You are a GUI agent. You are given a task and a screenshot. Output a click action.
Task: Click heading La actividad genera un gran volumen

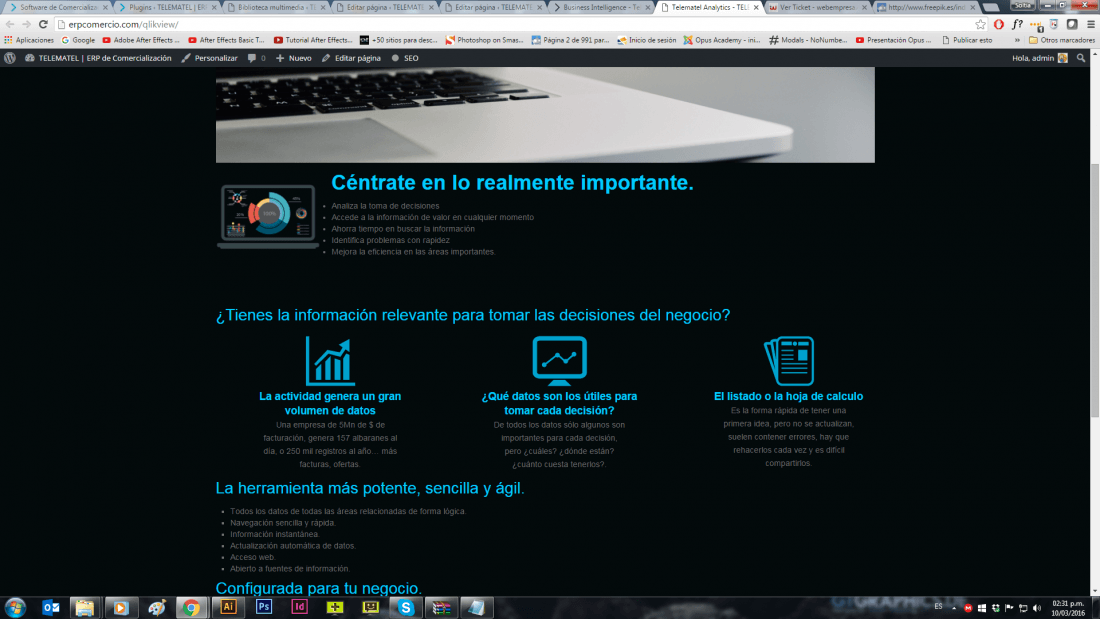point(330,403)
